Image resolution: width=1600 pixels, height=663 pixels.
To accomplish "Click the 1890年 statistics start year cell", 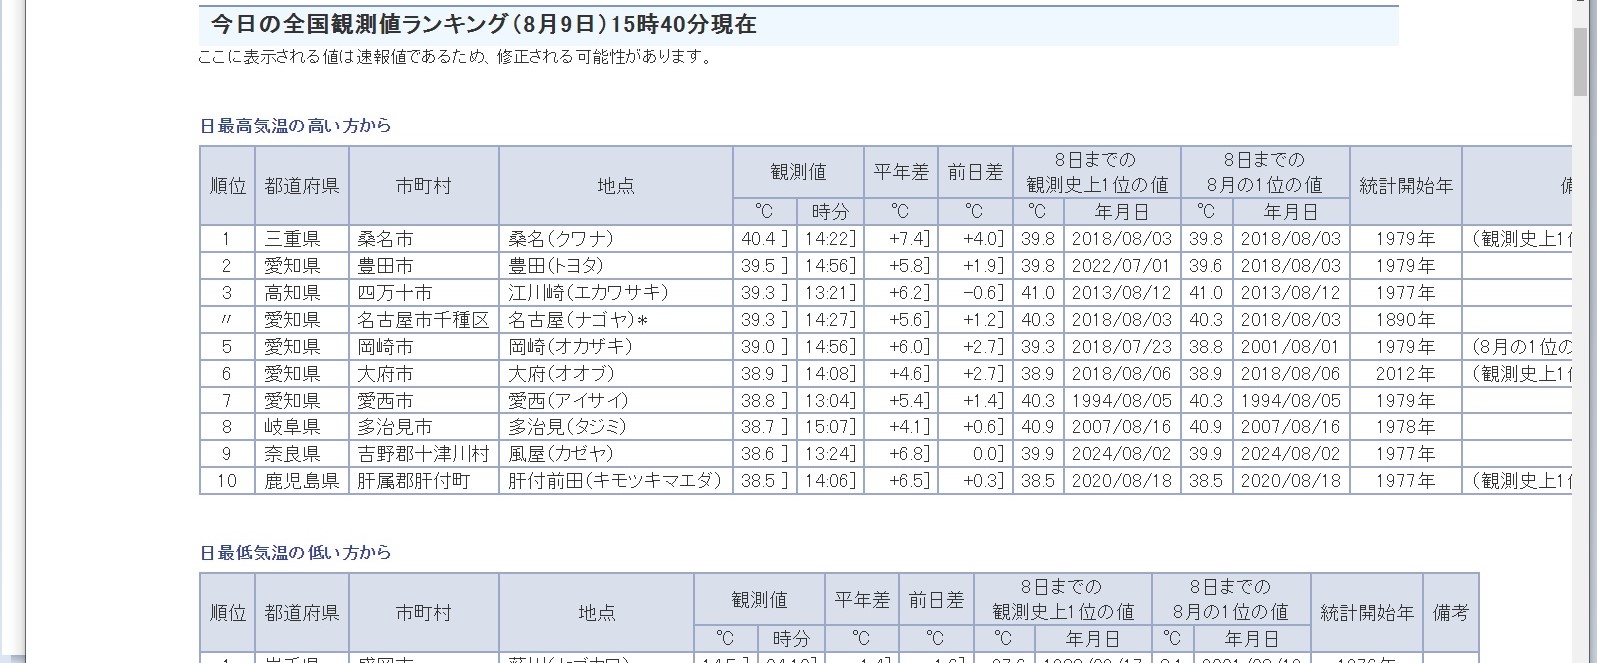I will 1405,320.
